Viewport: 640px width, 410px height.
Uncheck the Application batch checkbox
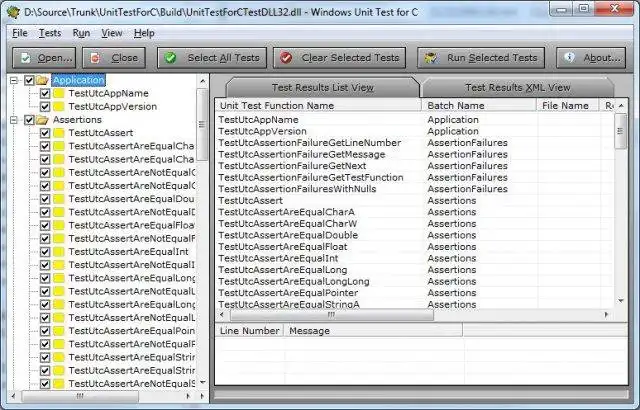(29, 80)
